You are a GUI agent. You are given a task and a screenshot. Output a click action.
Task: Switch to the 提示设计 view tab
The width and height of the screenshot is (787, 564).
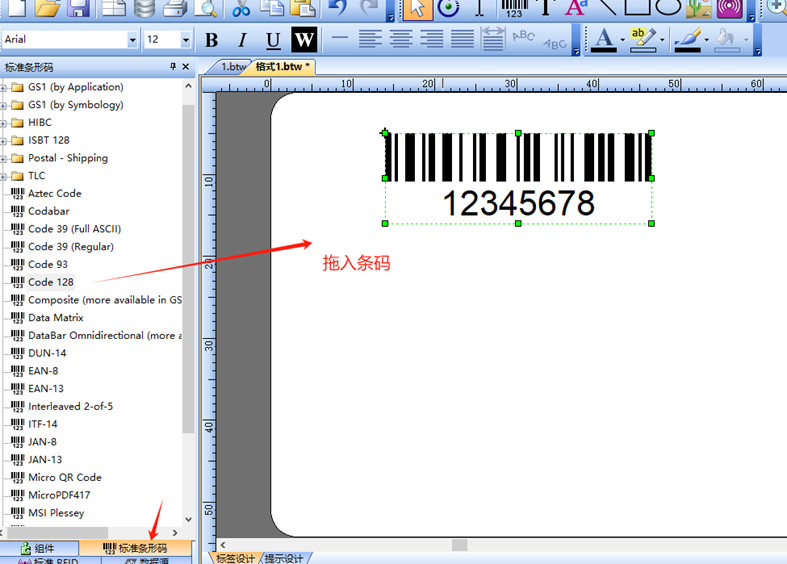click(x=285, y=558)
